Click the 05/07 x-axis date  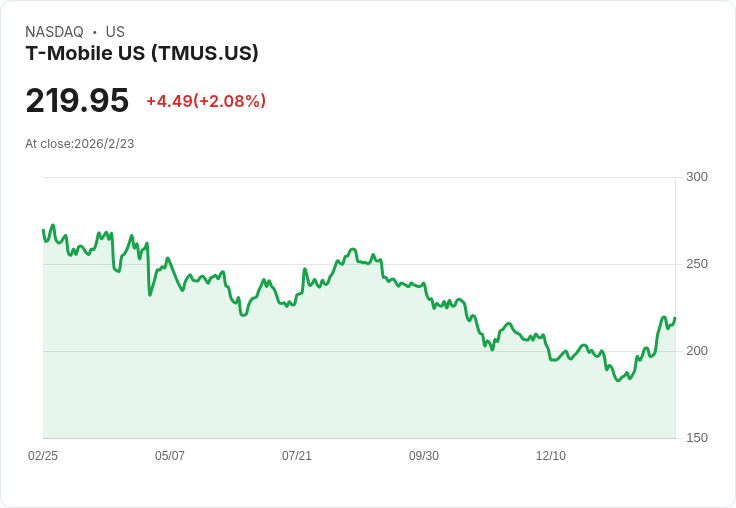click(x=170, y=456)
